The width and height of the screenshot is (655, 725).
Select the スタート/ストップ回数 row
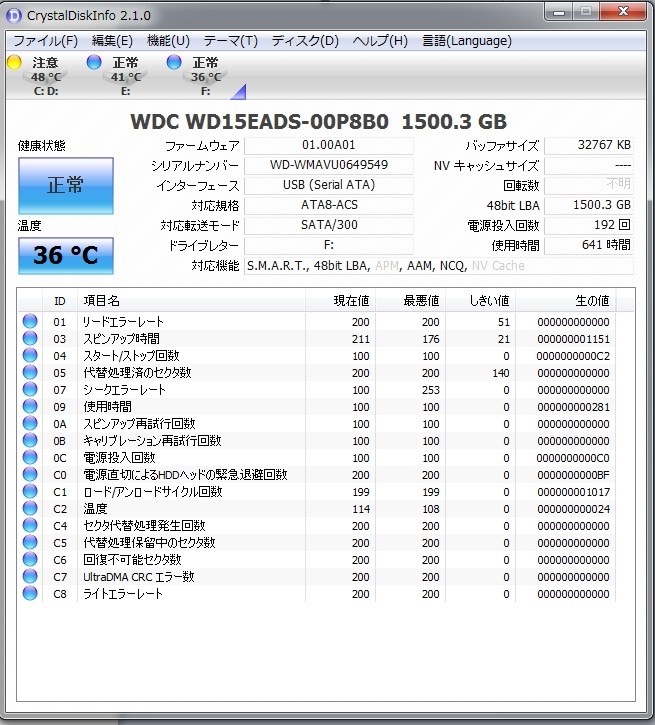pos(317,356)
